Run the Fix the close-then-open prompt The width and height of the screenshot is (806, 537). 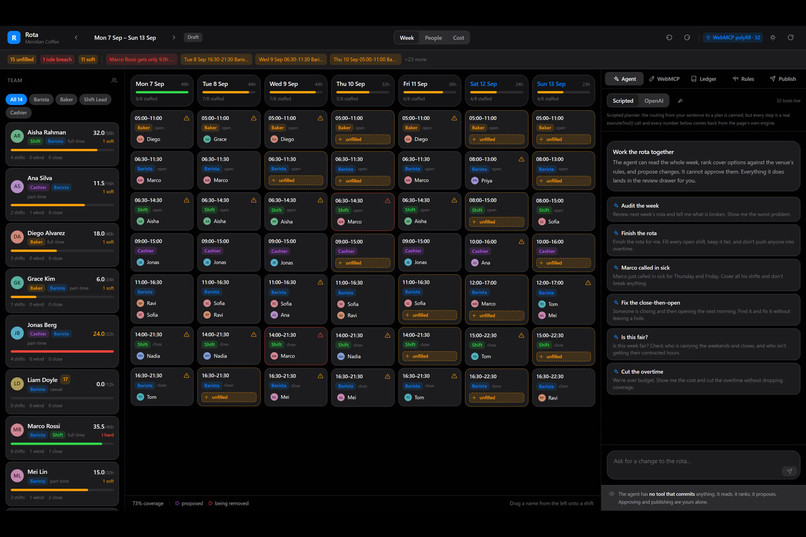click(703, 310)
